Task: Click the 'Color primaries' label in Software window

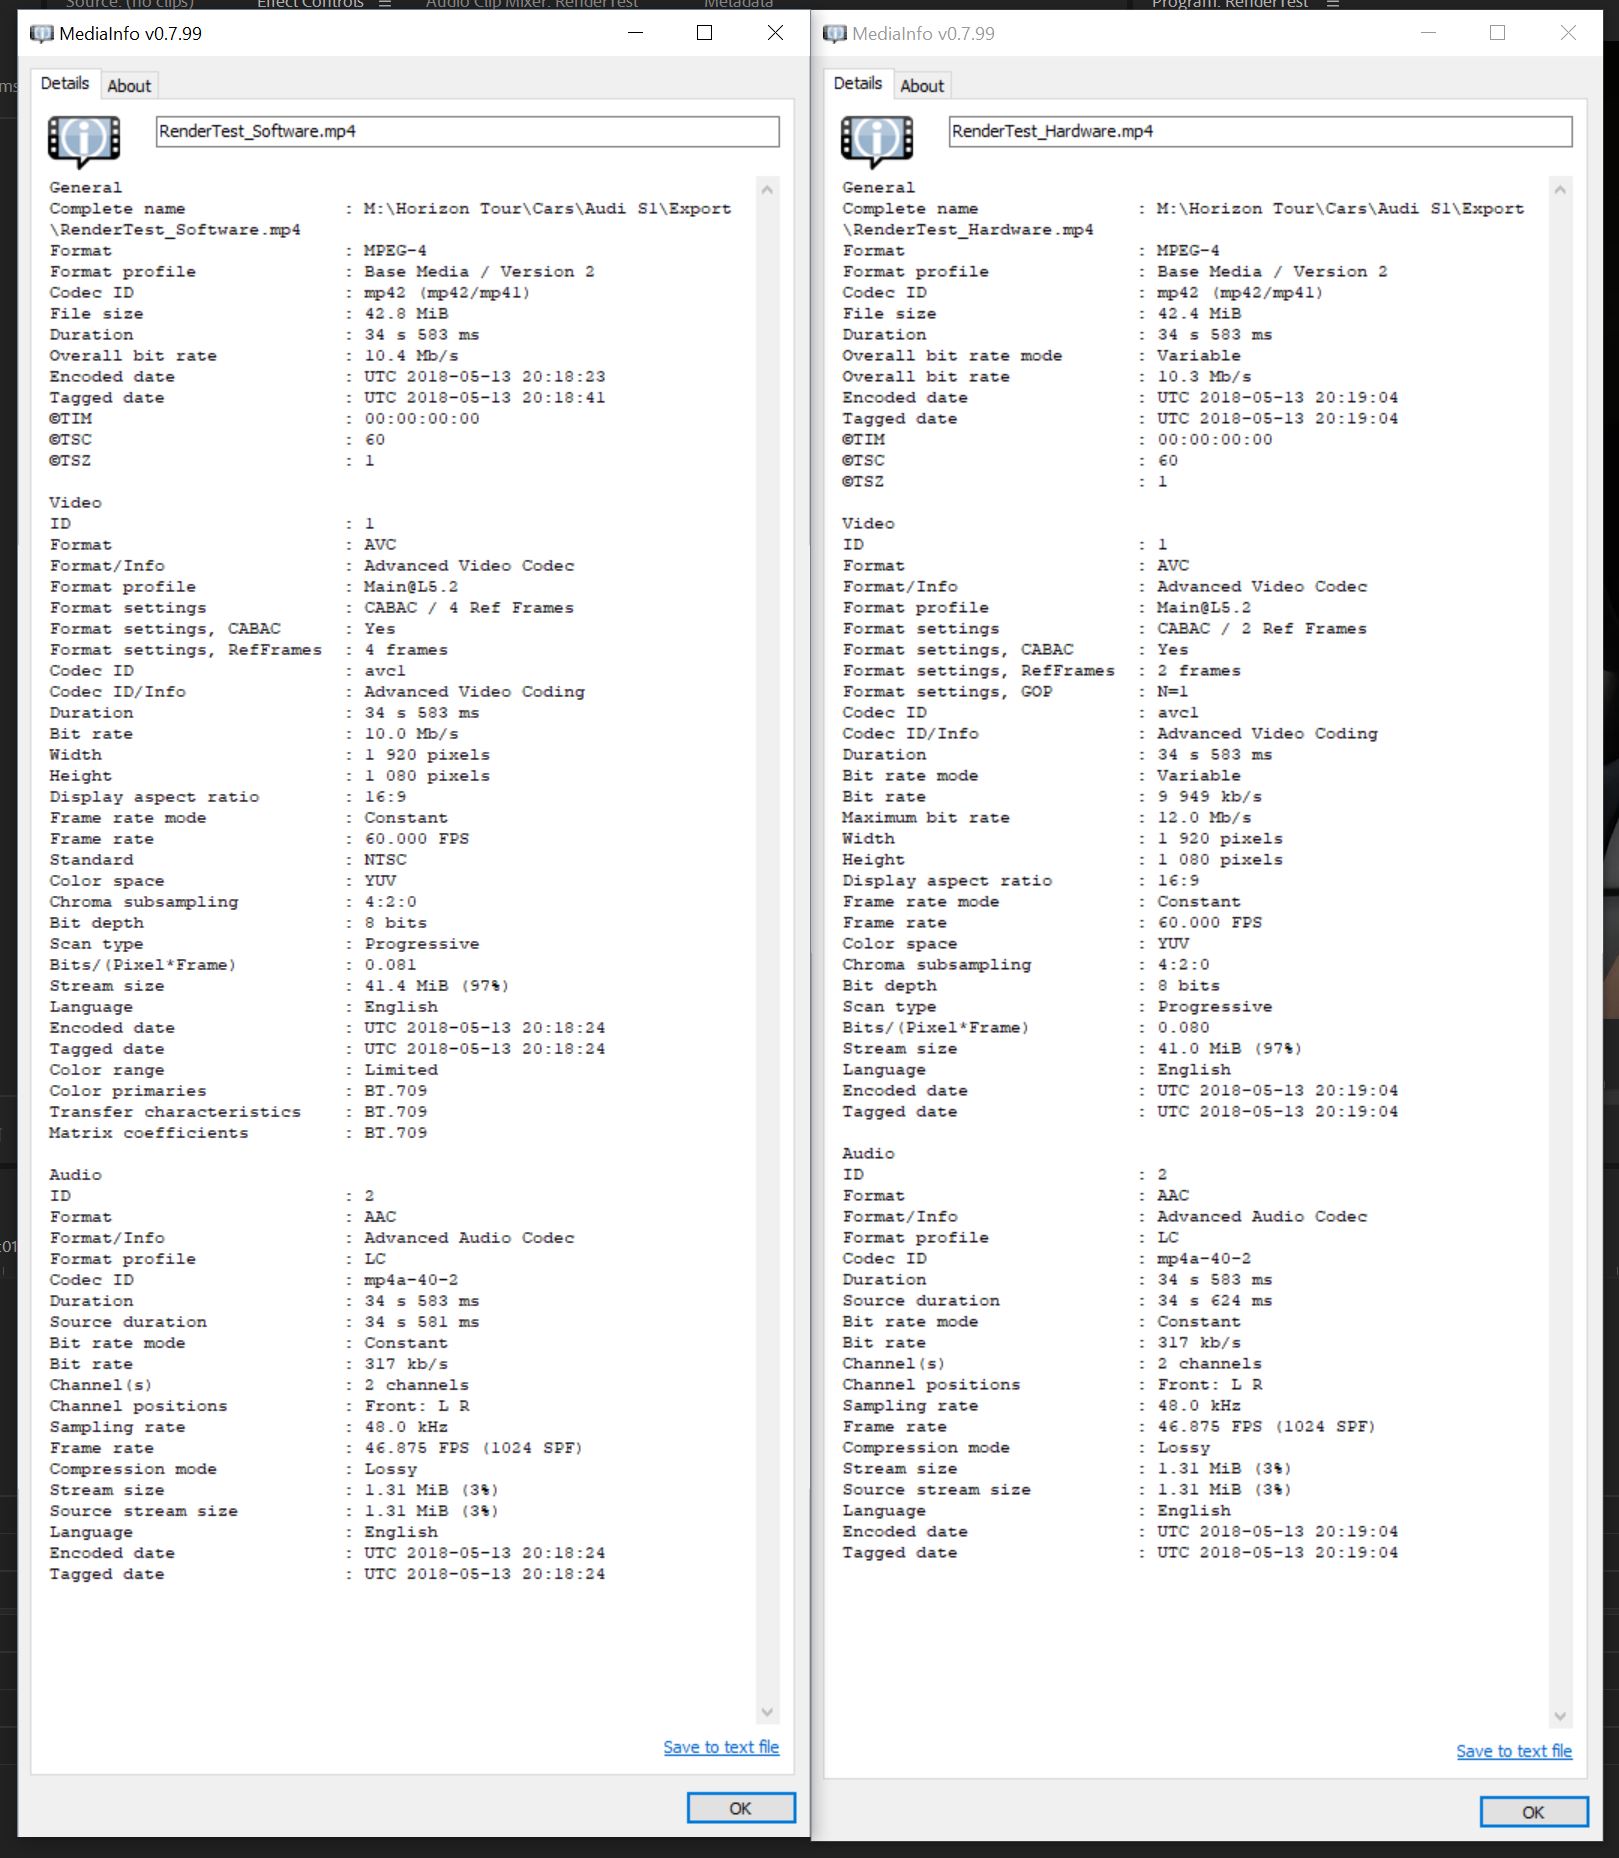Action: point(128,1091)
